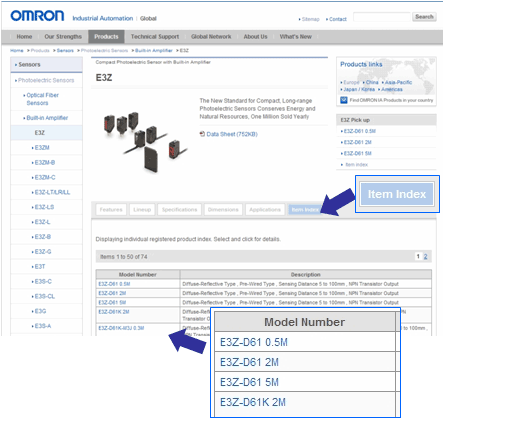Screen dimensions: 505x427
Task: Open E3Z-D61 0.5M in model table
Action: click(x=114, y=284)
